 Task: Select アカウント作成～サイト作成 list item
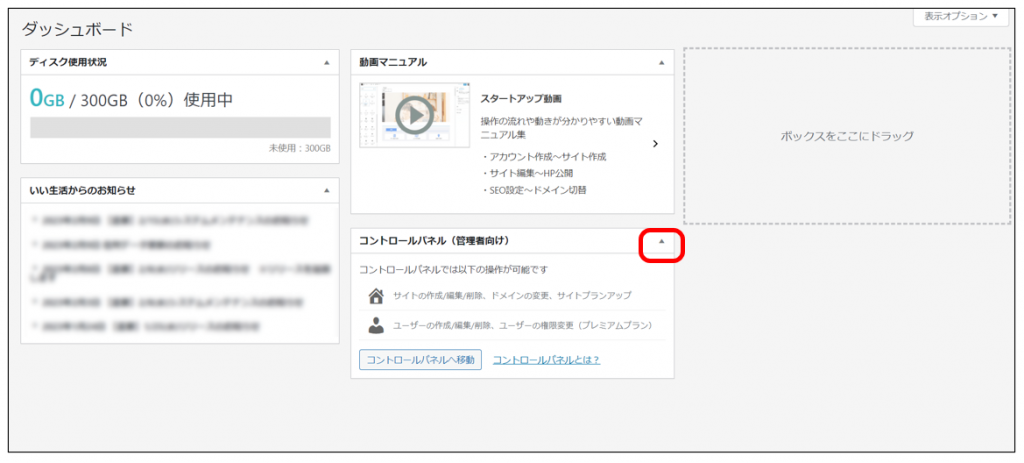click(546, 157)
